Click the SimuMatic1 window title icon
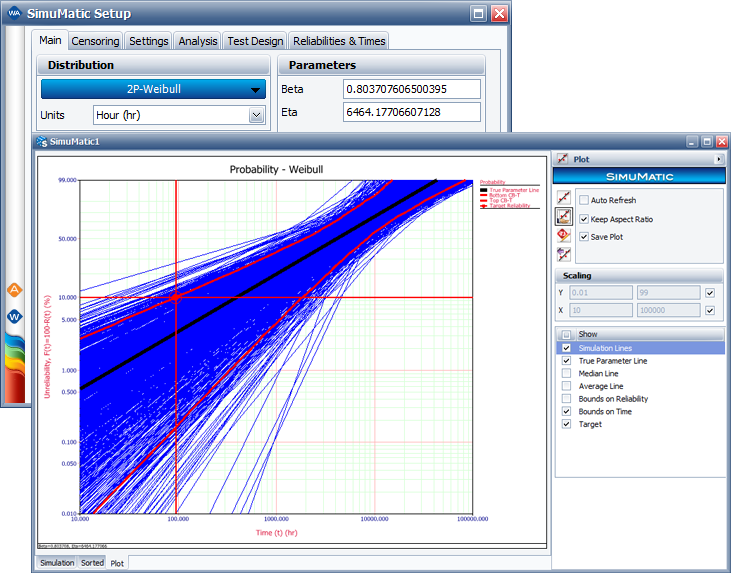 pyautogui.click(x=41, y=142)
